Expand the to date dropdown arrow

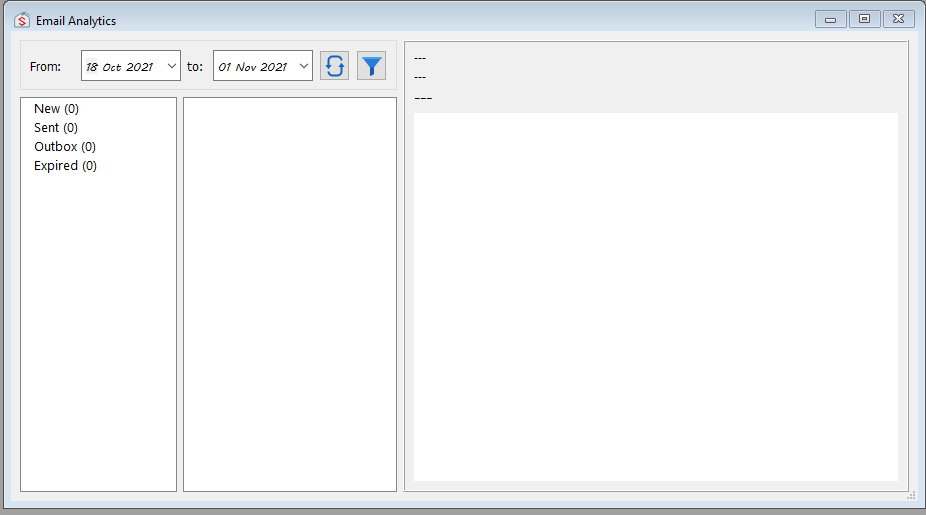pos(303,66)
